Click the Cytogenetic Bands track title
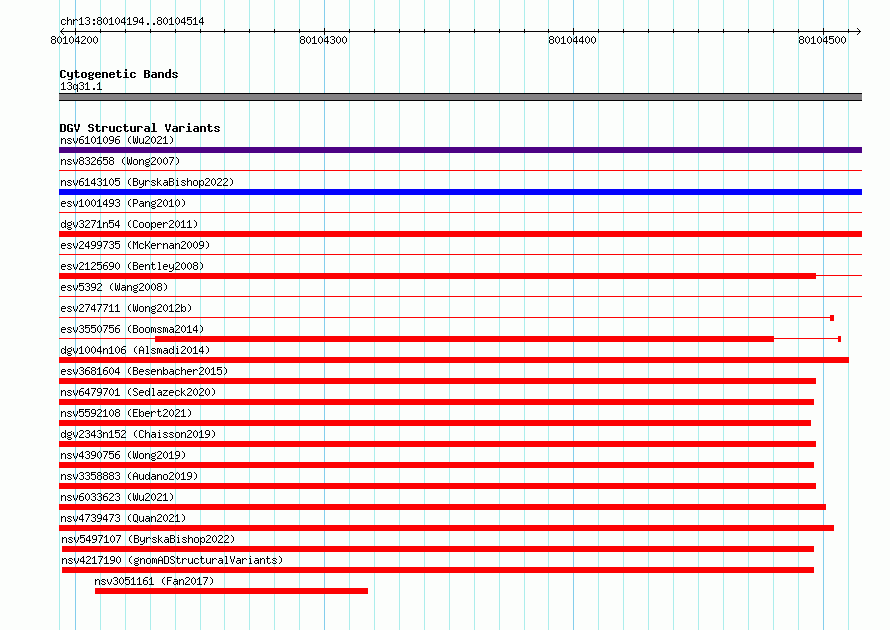The width and height of the screenshot is (890, 630). (119, 74)
